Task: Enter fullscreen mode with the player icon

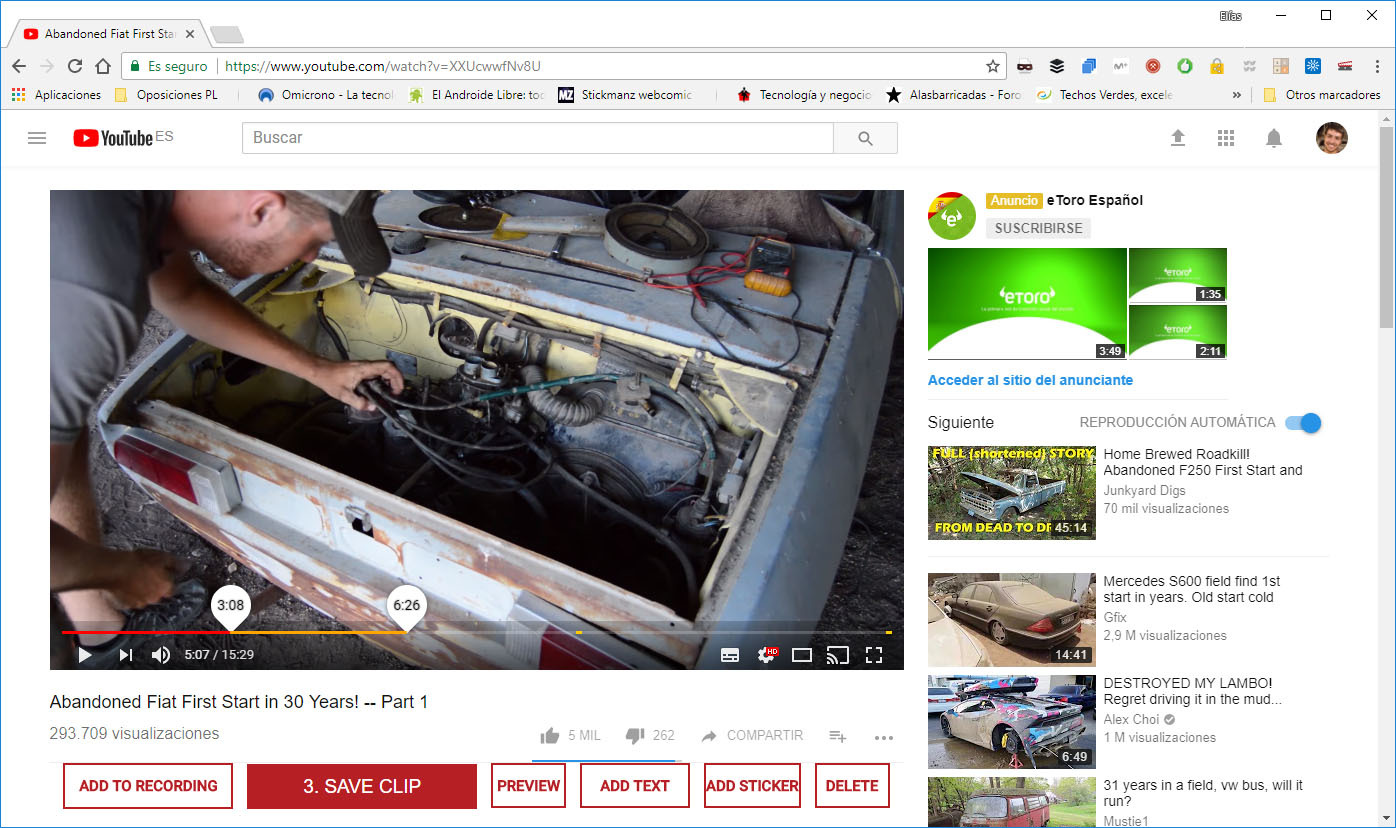Action: pos(874,654)
